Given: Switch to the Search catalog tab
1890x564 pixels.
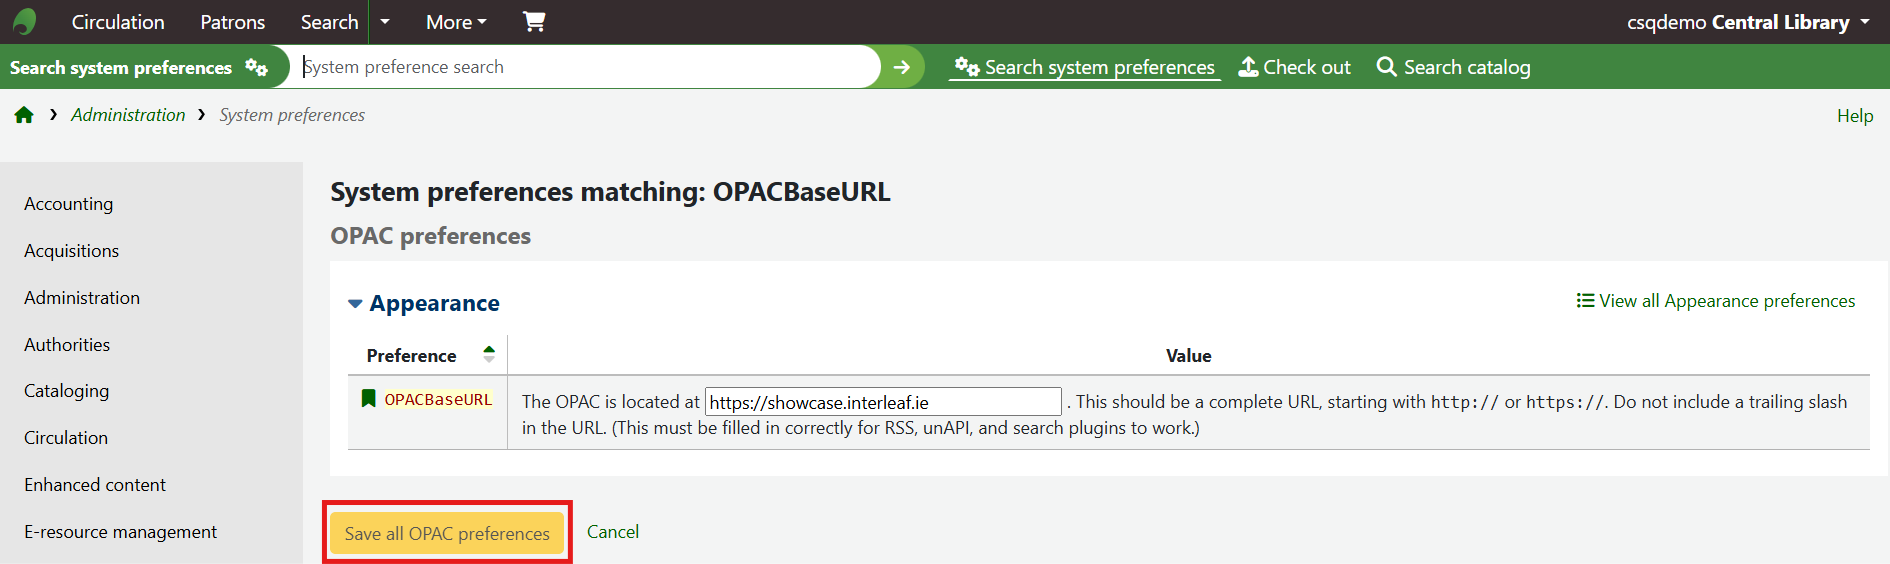Looking at the screenshot, I should (x=1453, y=67).
